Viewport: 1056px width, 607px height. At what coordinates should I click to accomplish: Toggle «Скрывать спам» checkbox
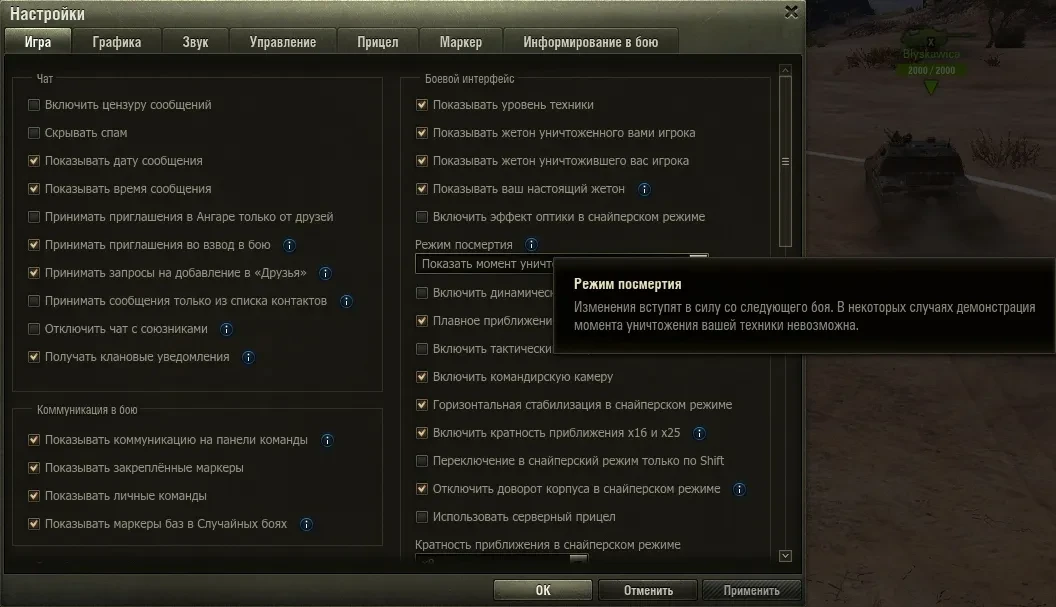pyautogui.click(x=34, y=133)
